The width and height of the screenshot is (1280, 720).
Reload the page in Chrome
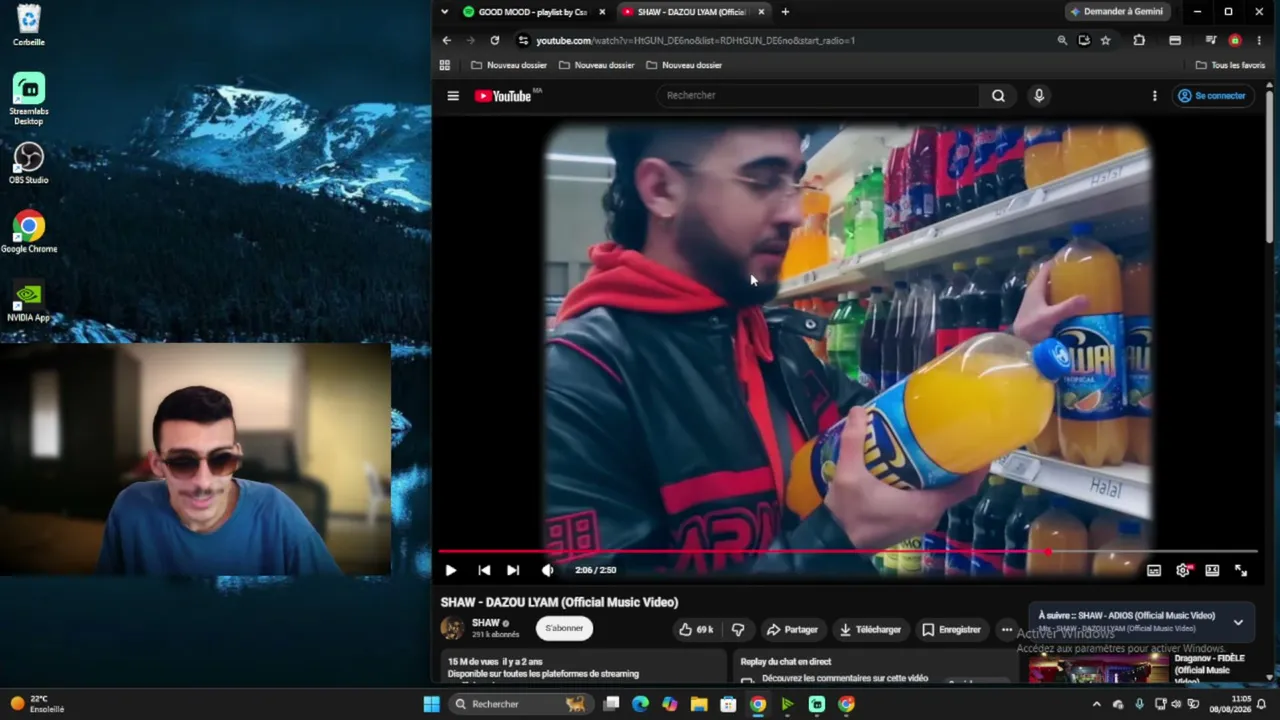pyautogui.click(x=494, y=40)
